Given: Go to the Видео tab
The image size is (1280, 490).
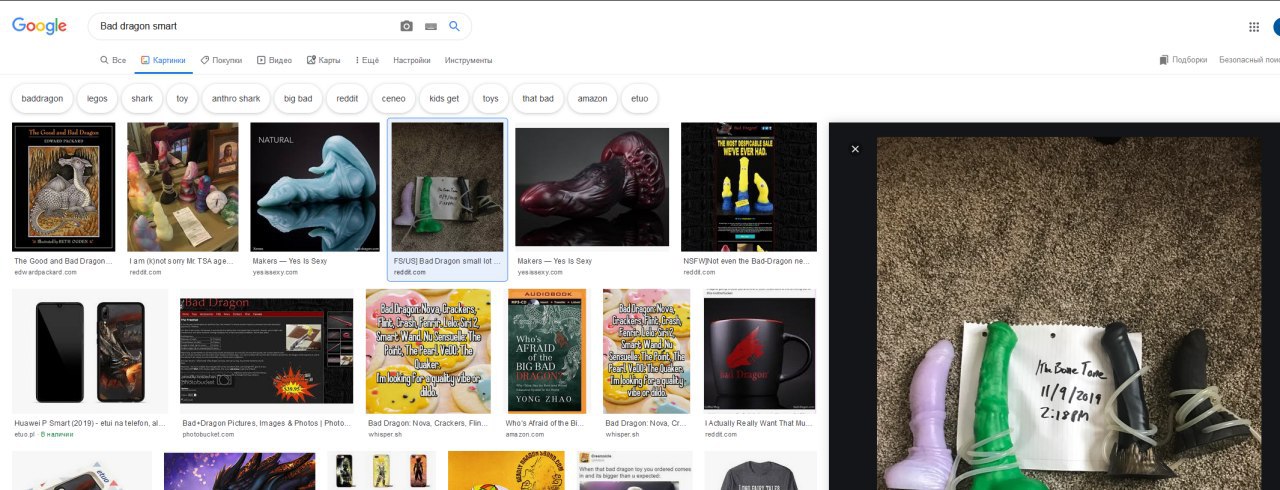Looking at the screenshot, I should 274,60.
